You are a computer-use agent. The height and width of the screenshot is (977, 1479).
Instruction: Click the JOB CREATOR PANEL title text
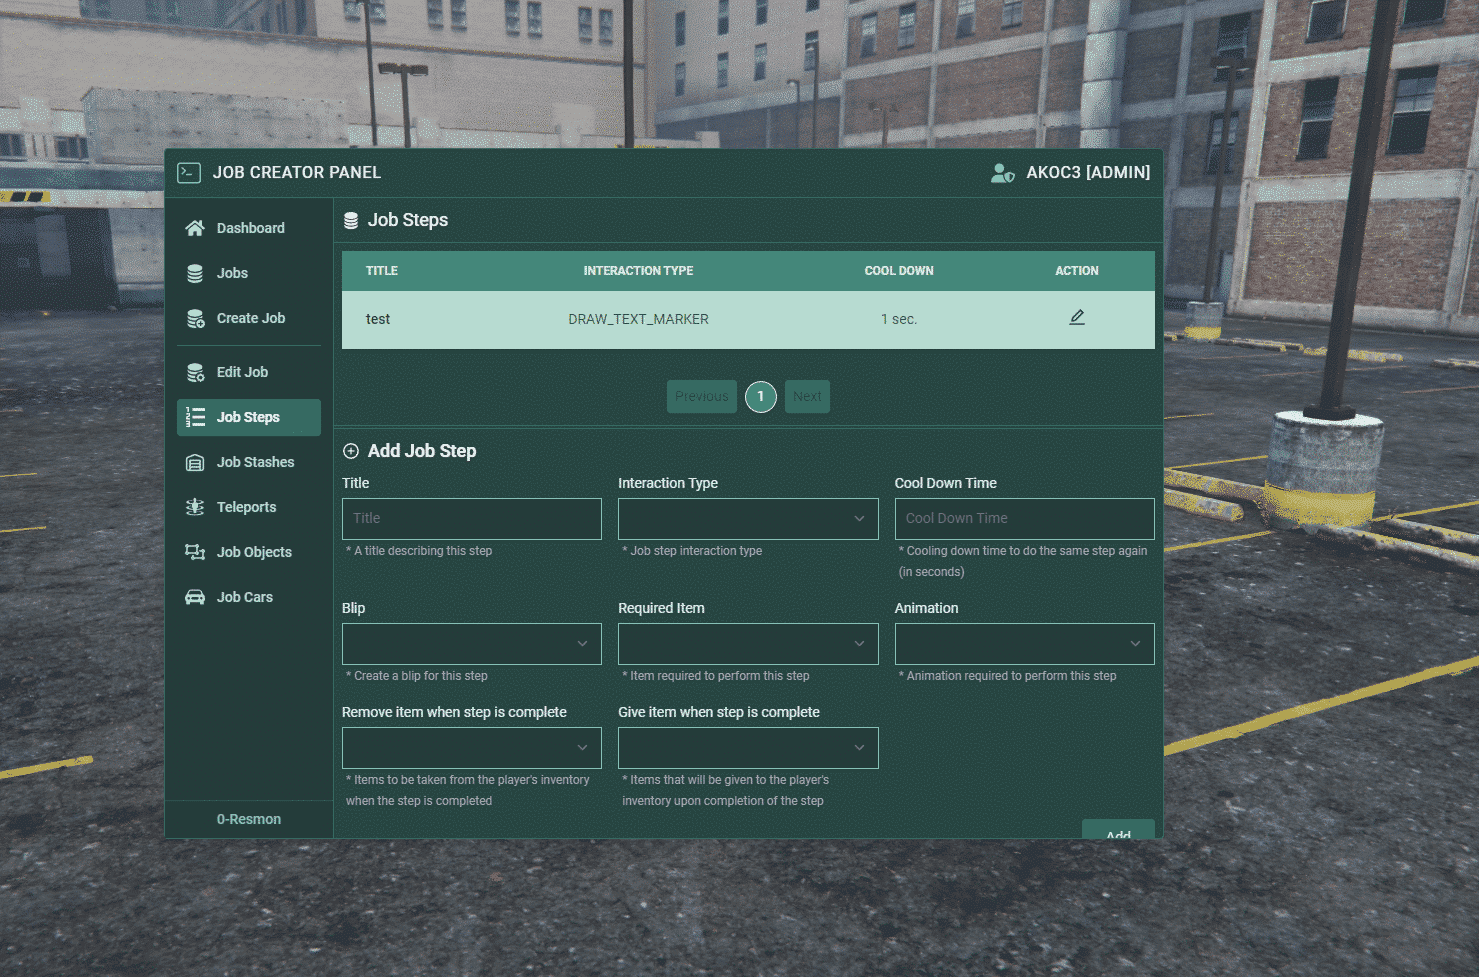click(x=297, y=173)
